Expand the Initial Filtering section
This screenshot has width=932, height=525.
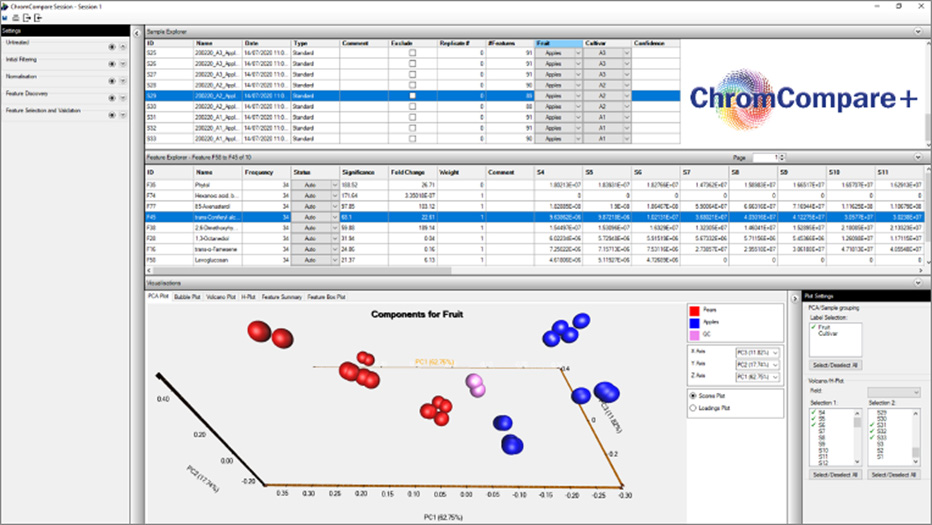(x=123, y=64)
